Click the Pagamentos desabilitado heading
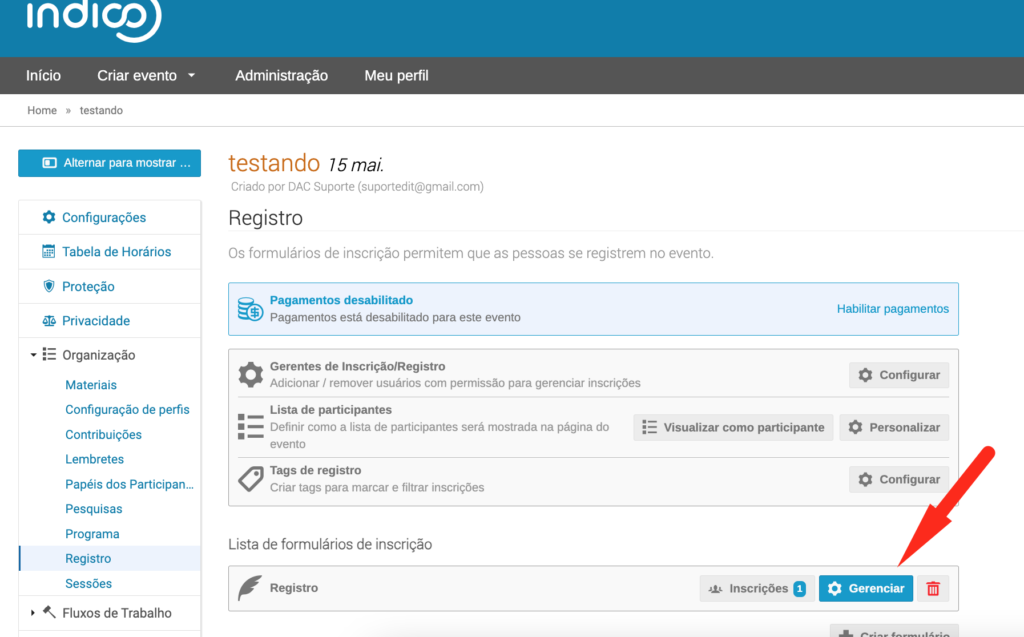The image size is (1024, 637). [x=342, y=300]
